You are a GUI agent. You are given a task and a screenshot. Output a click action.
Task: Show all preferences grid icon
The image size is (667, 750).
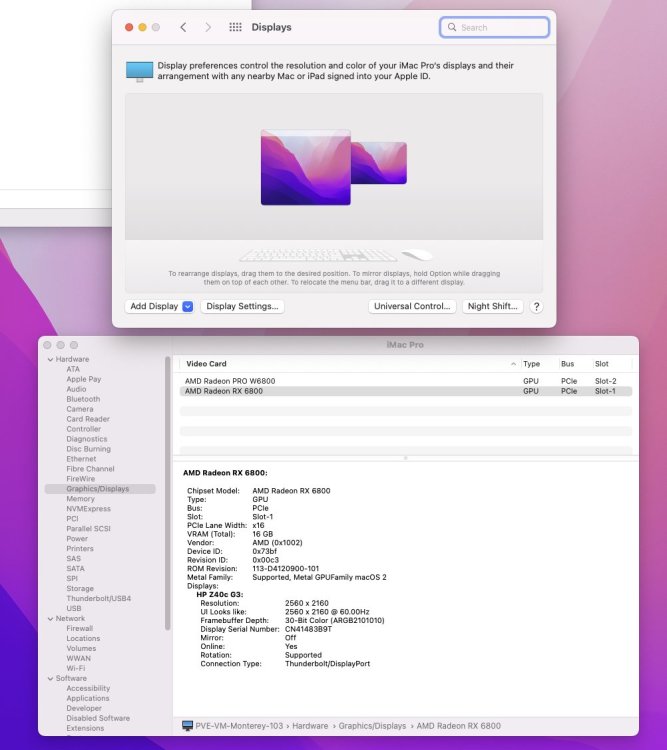(x=235, y=27)
